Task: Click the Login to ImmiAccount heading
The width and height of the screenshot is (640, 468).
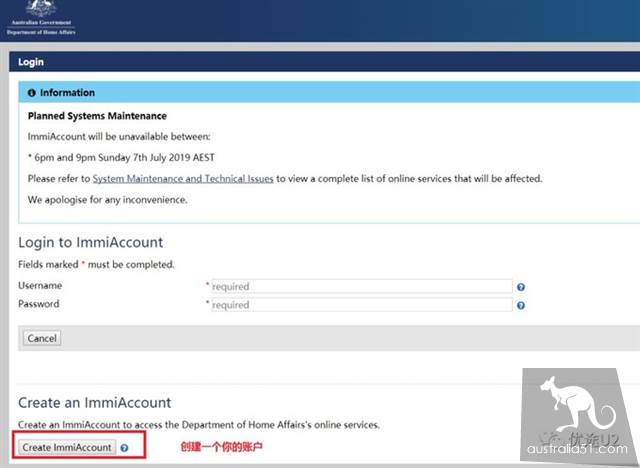Action: point(91,242)
